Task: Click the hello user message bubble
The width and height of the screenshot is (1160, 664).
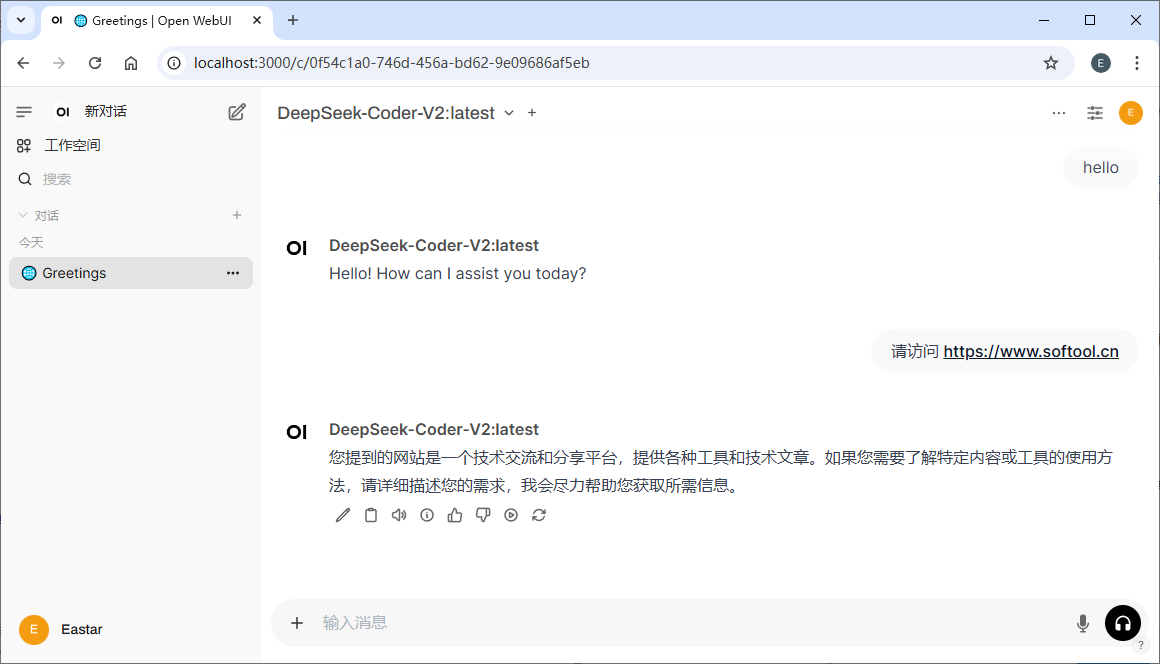Action: [1100, 168]
